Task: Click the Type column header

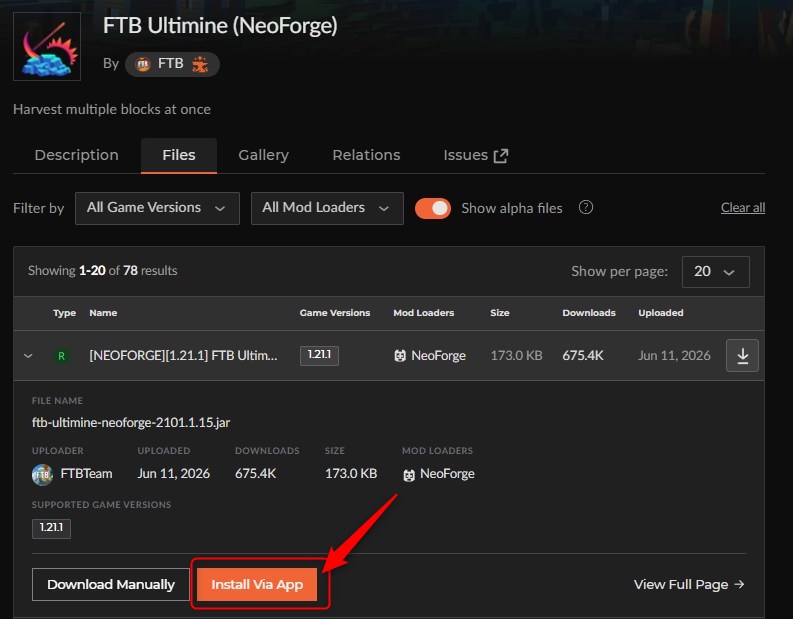Action: click(64, 313)
